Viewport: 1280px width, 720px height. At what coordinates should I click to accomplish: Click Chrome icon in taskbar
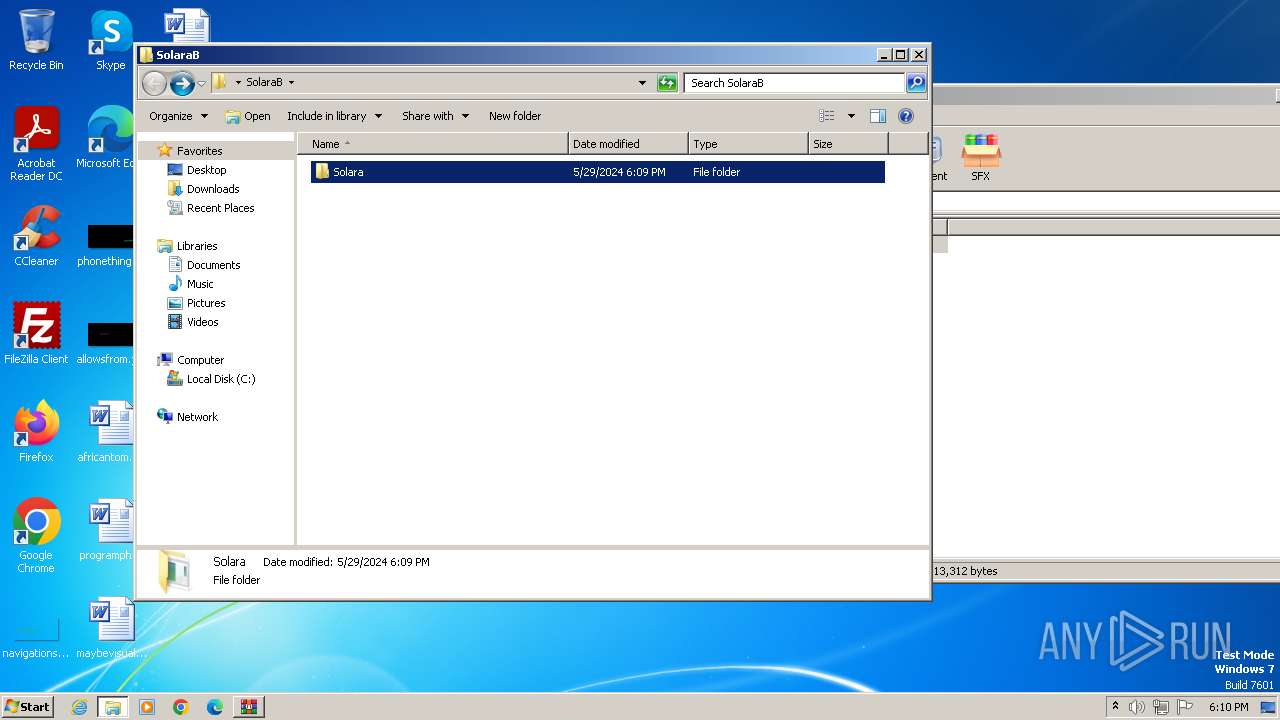click(181, 707)
